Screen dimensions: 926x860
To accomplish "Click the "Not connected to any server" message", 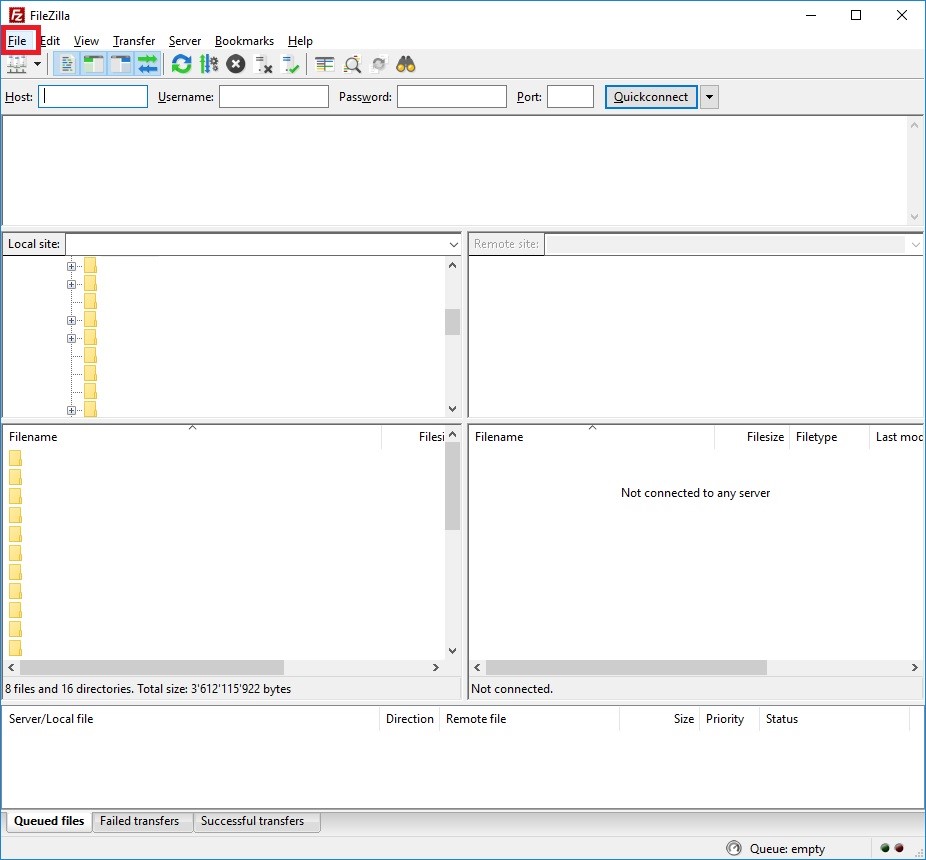I will (x=695, y=493).
